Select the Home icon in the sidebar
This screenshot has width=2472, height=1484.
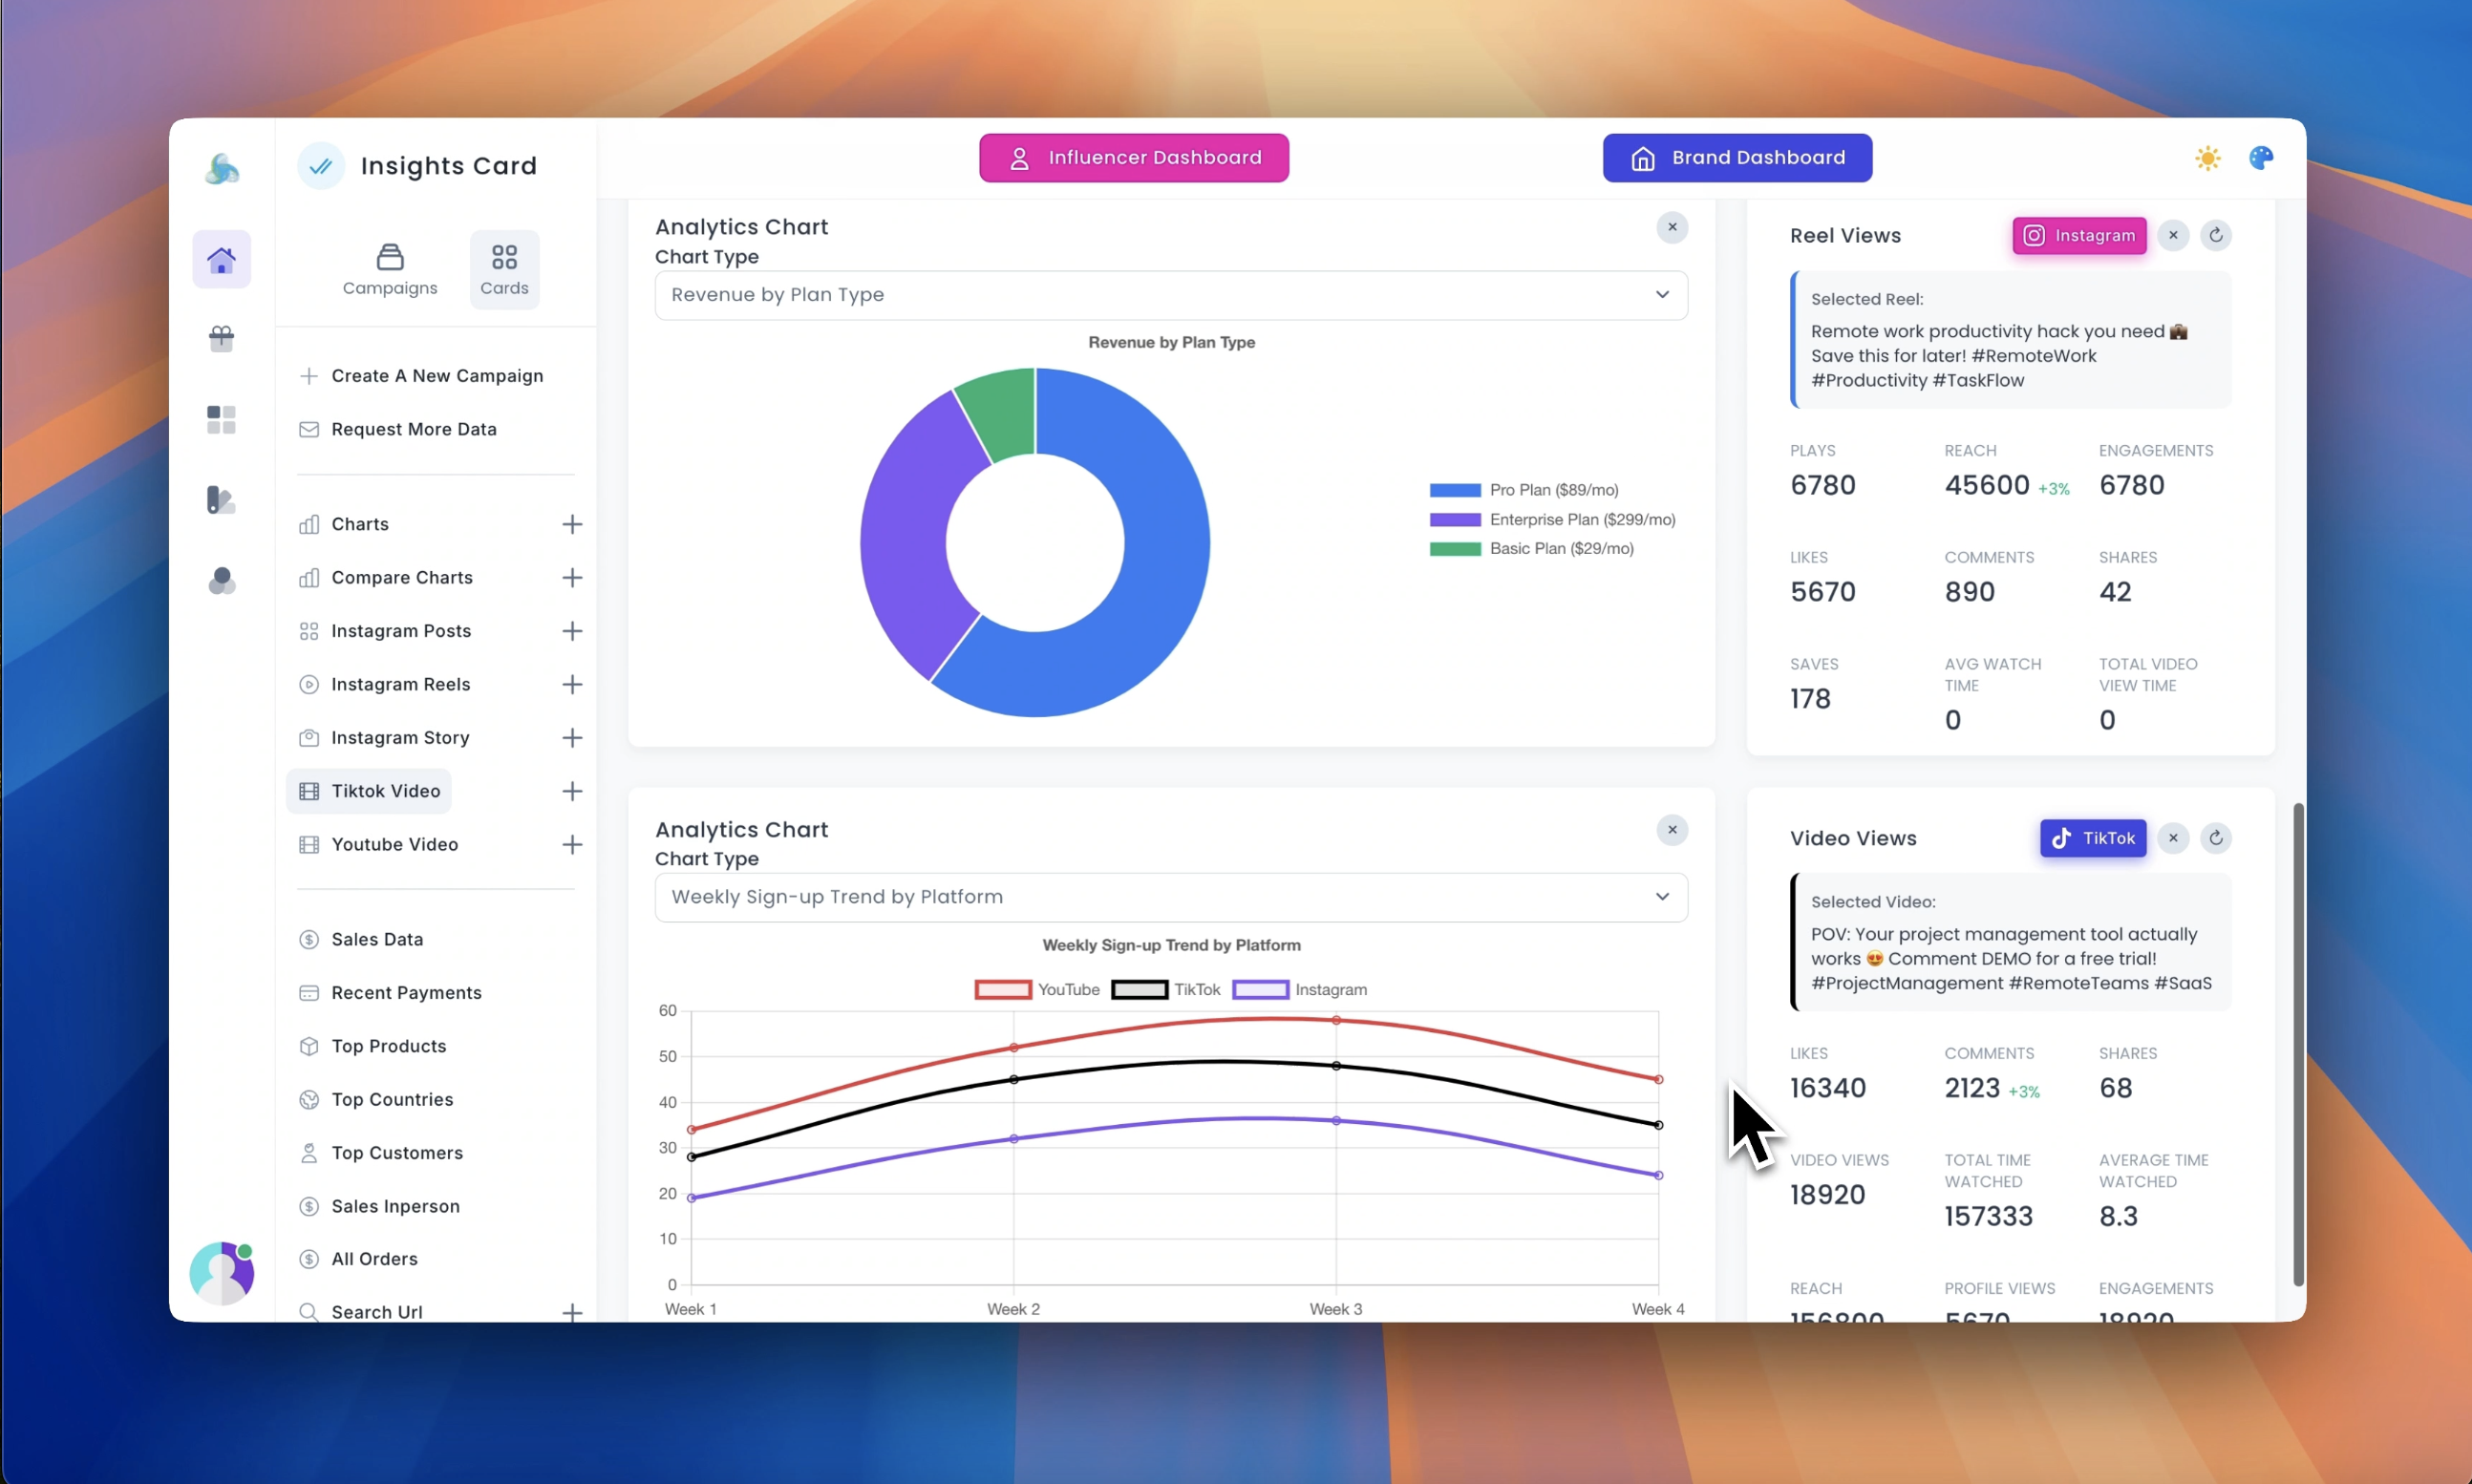[221, 258]
